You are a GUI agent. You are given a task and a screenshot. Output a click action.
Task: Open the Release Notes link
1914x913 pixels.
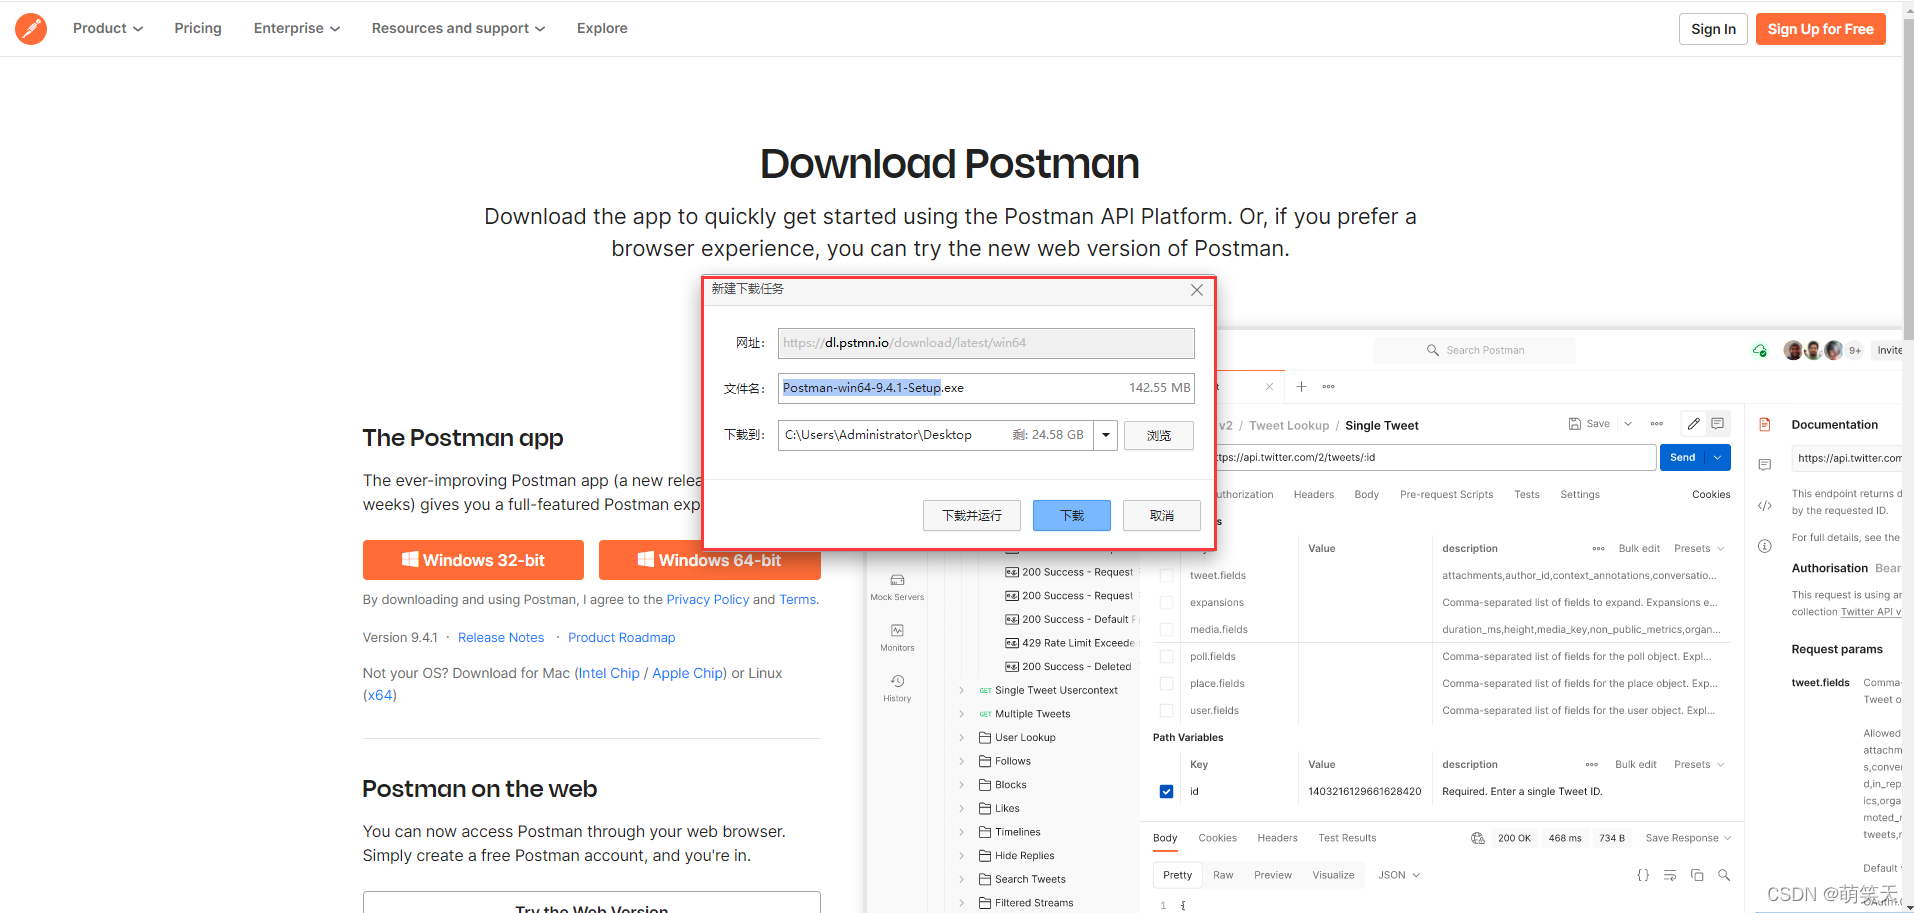coord(501,637)
